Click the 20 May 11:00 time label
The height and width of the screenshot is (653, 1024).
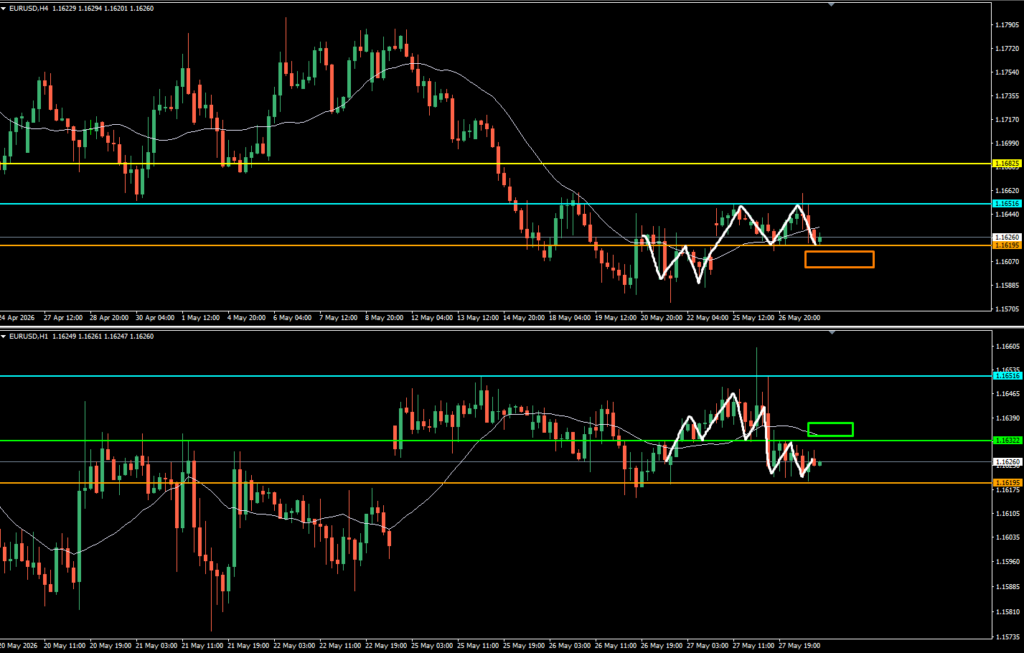coord(64,646)
